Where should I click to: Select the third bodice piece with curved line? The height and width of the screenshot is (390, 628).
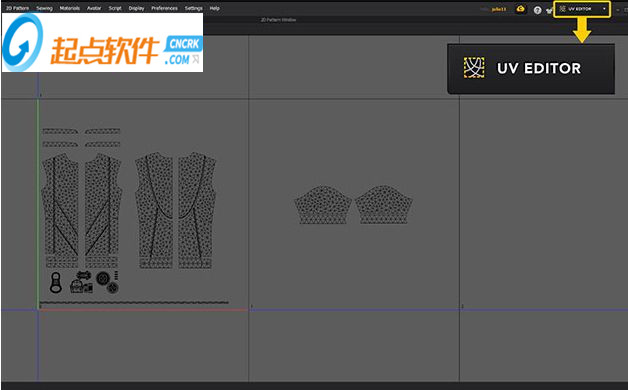(x=154, y=205)
